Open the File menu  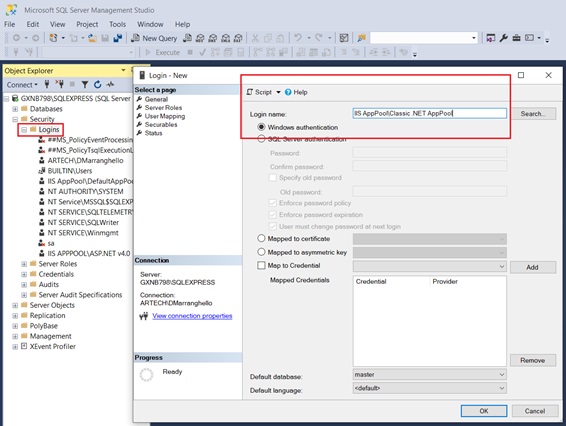click(10, 24)
